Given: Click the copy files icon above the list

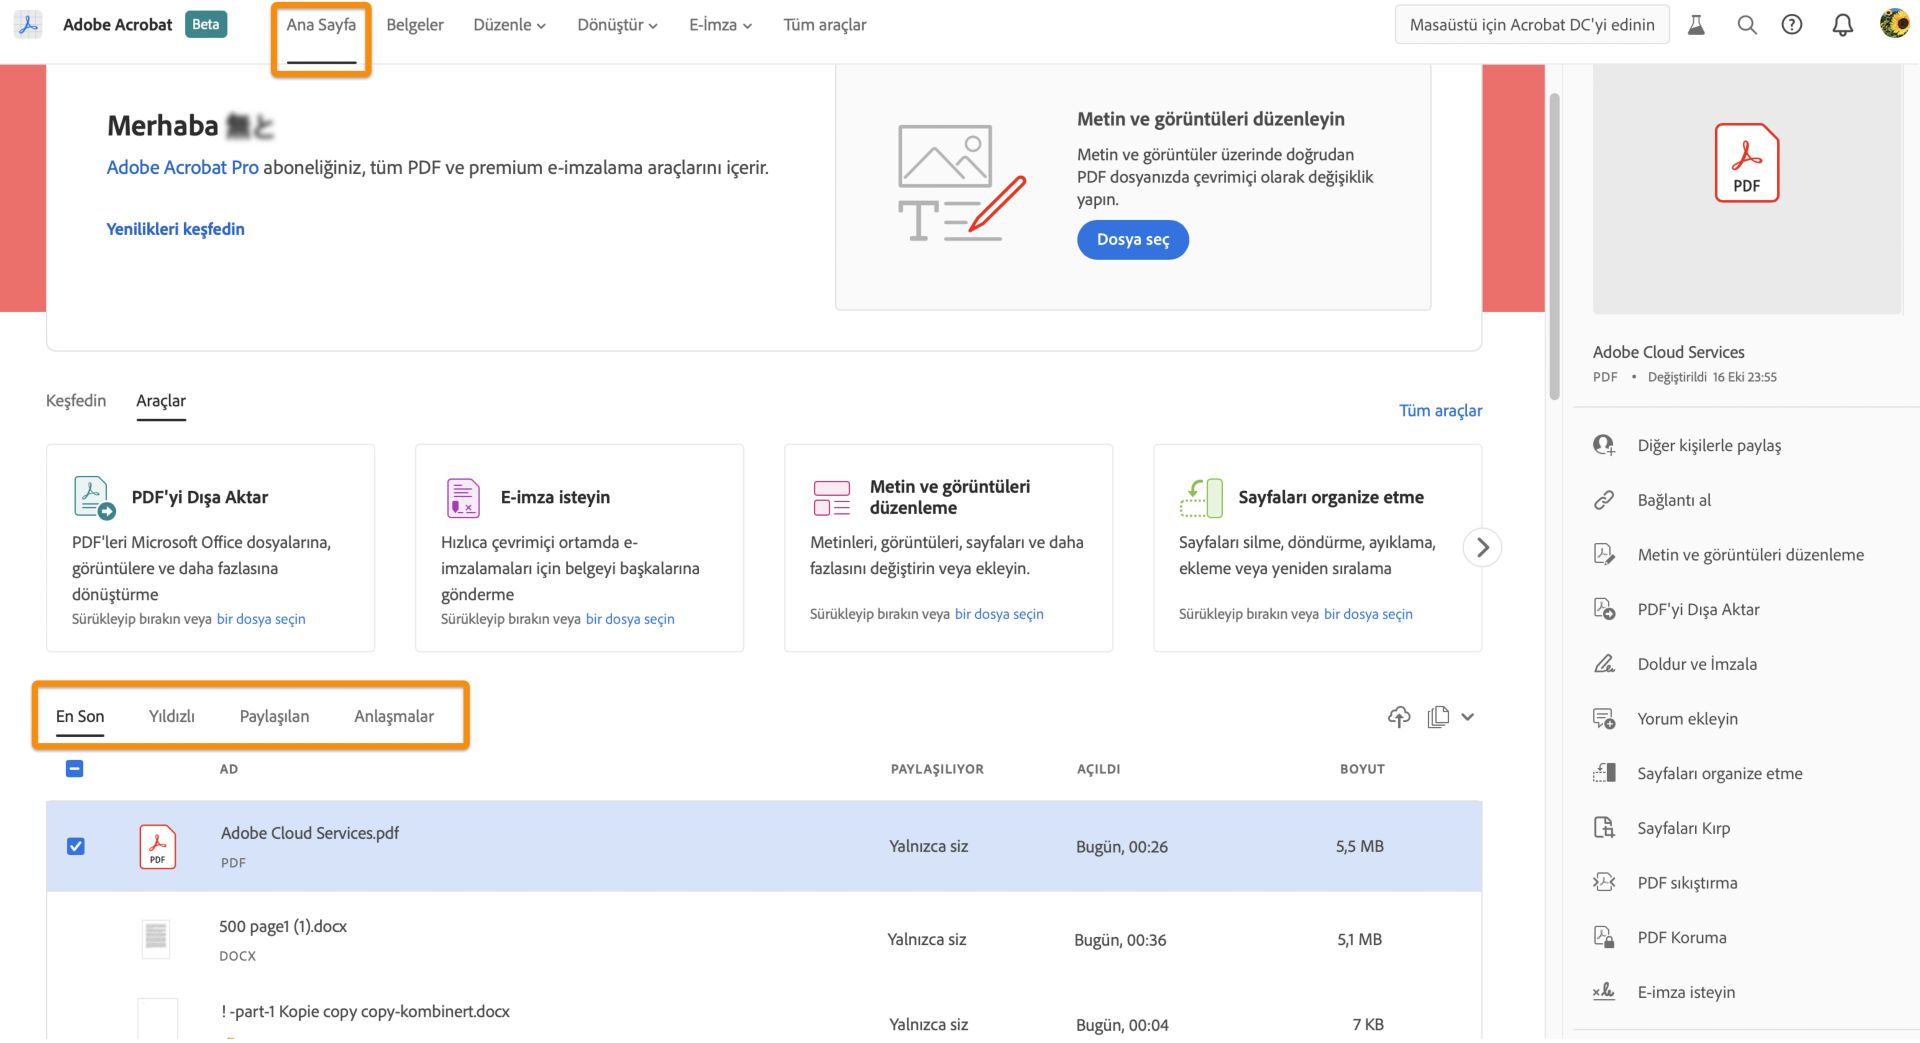Looking at the screenshot, I should pos(1438,717).
